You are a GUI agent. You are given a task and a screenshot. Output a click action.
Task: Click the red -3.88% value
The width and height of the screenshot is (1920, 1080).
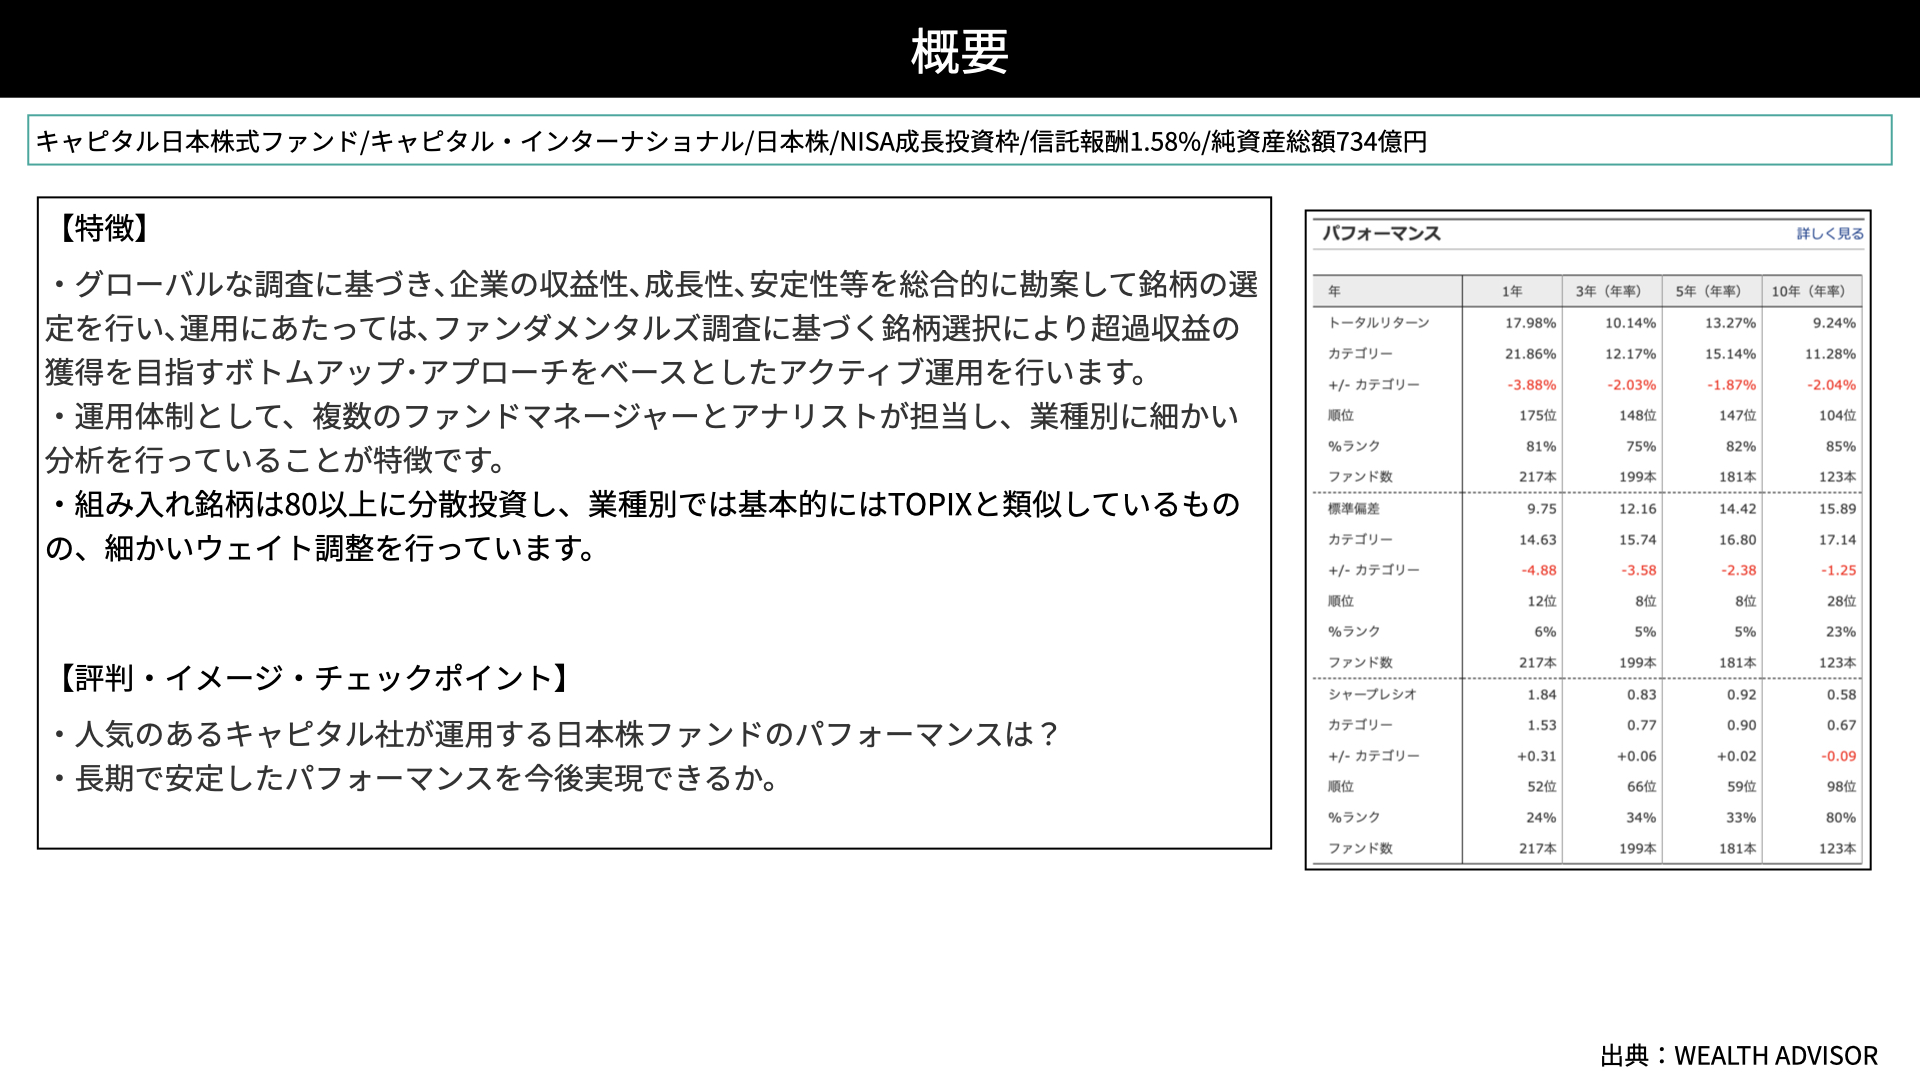[1532, 385]
